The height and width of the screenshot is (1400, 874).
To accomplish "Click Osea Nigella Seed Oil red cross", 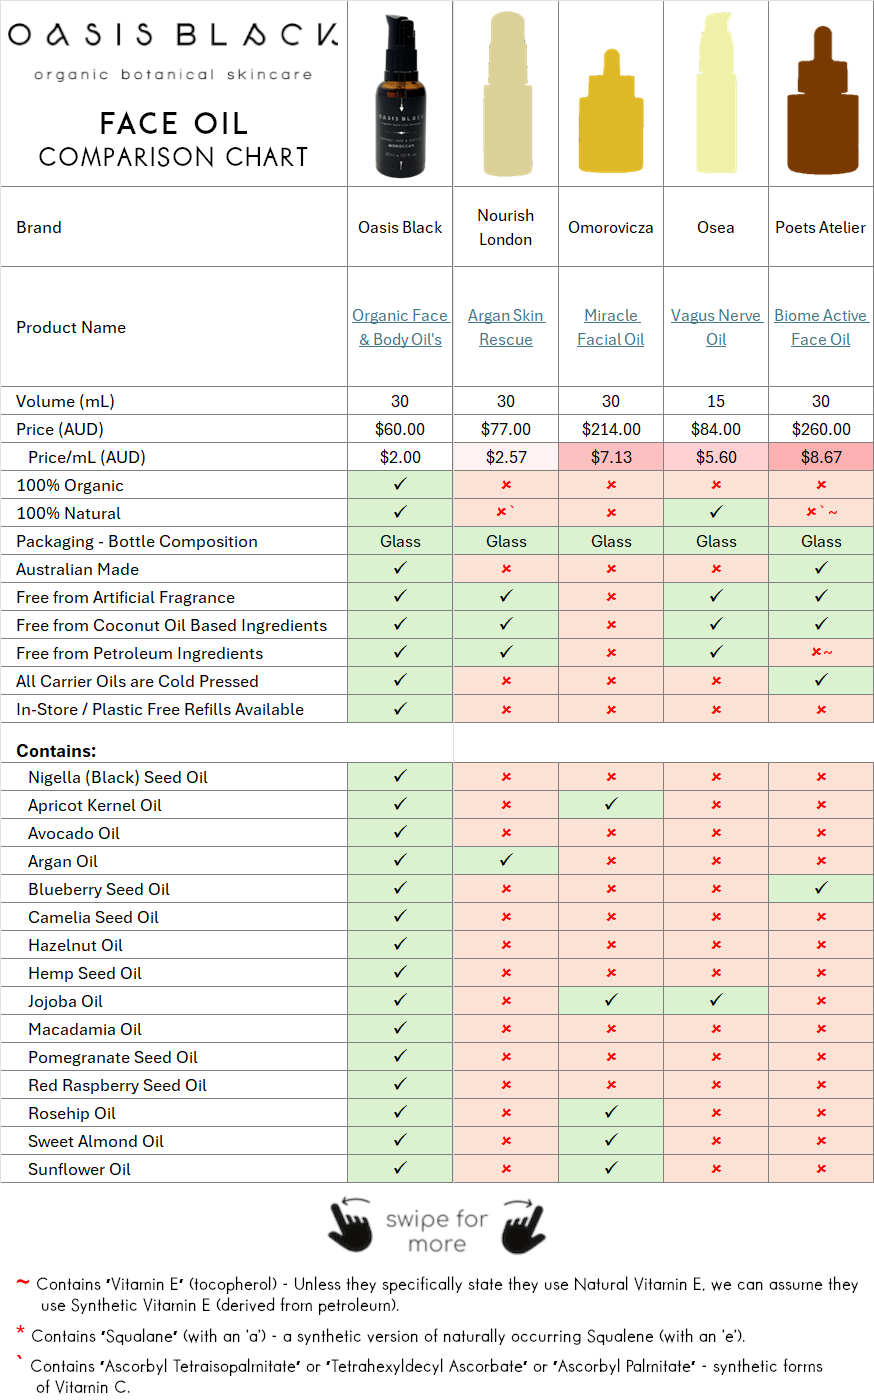I will tap(716, 776).
